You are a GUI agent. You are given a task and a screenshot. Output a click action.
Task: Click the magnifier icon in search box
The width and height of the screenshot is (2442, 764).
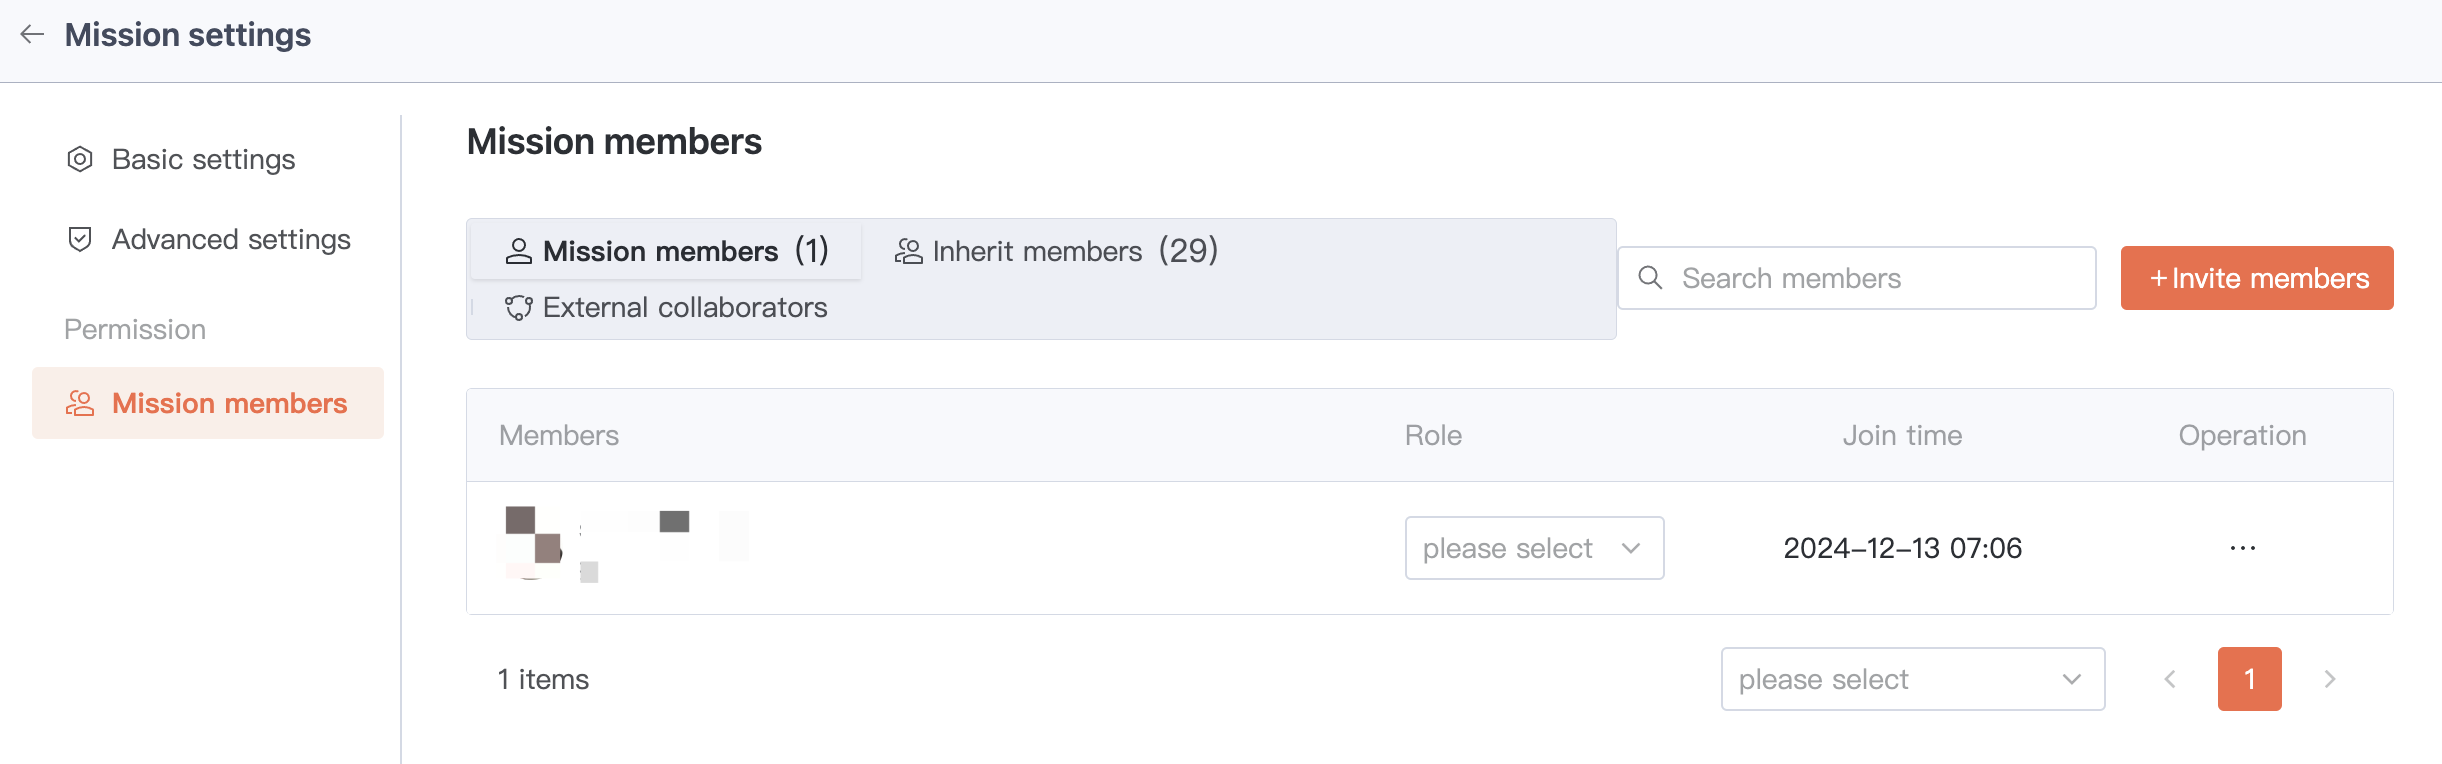point(1650,278)
